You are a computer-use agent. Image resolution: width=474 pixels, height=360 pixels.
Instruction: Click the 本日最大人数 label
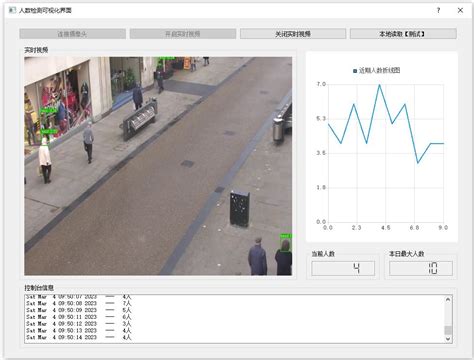click(407, 254)
